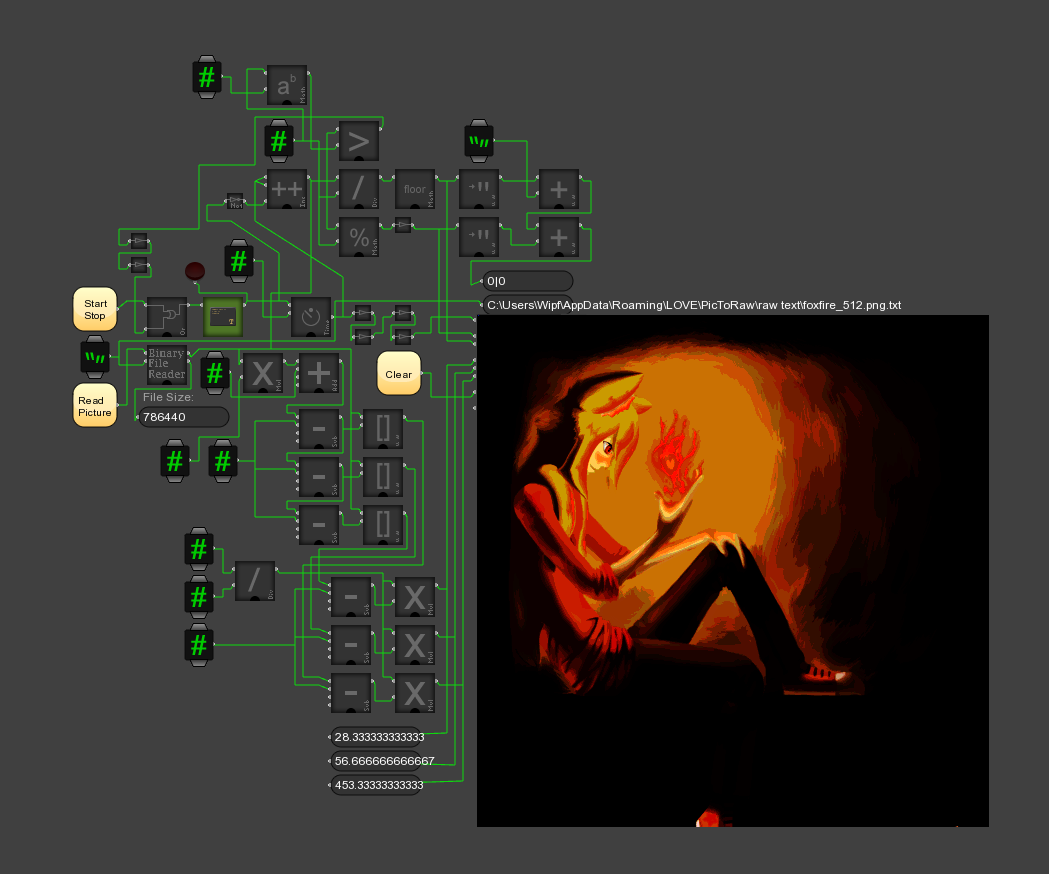The width and height of the screenshot is (1049, 874).
Task: Select the green-bordered text display node
Action: (x=223, y=316)
